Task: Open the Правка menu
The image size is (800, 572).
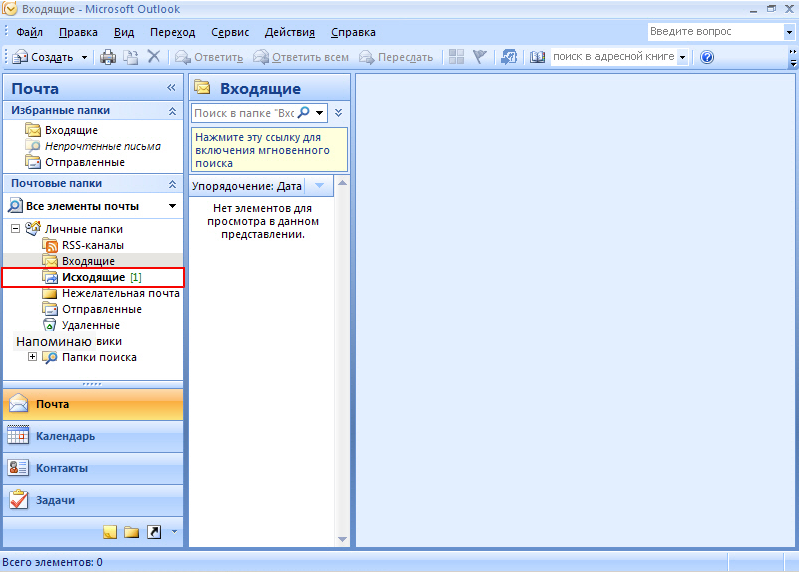Action: click(x=78, y=32)
